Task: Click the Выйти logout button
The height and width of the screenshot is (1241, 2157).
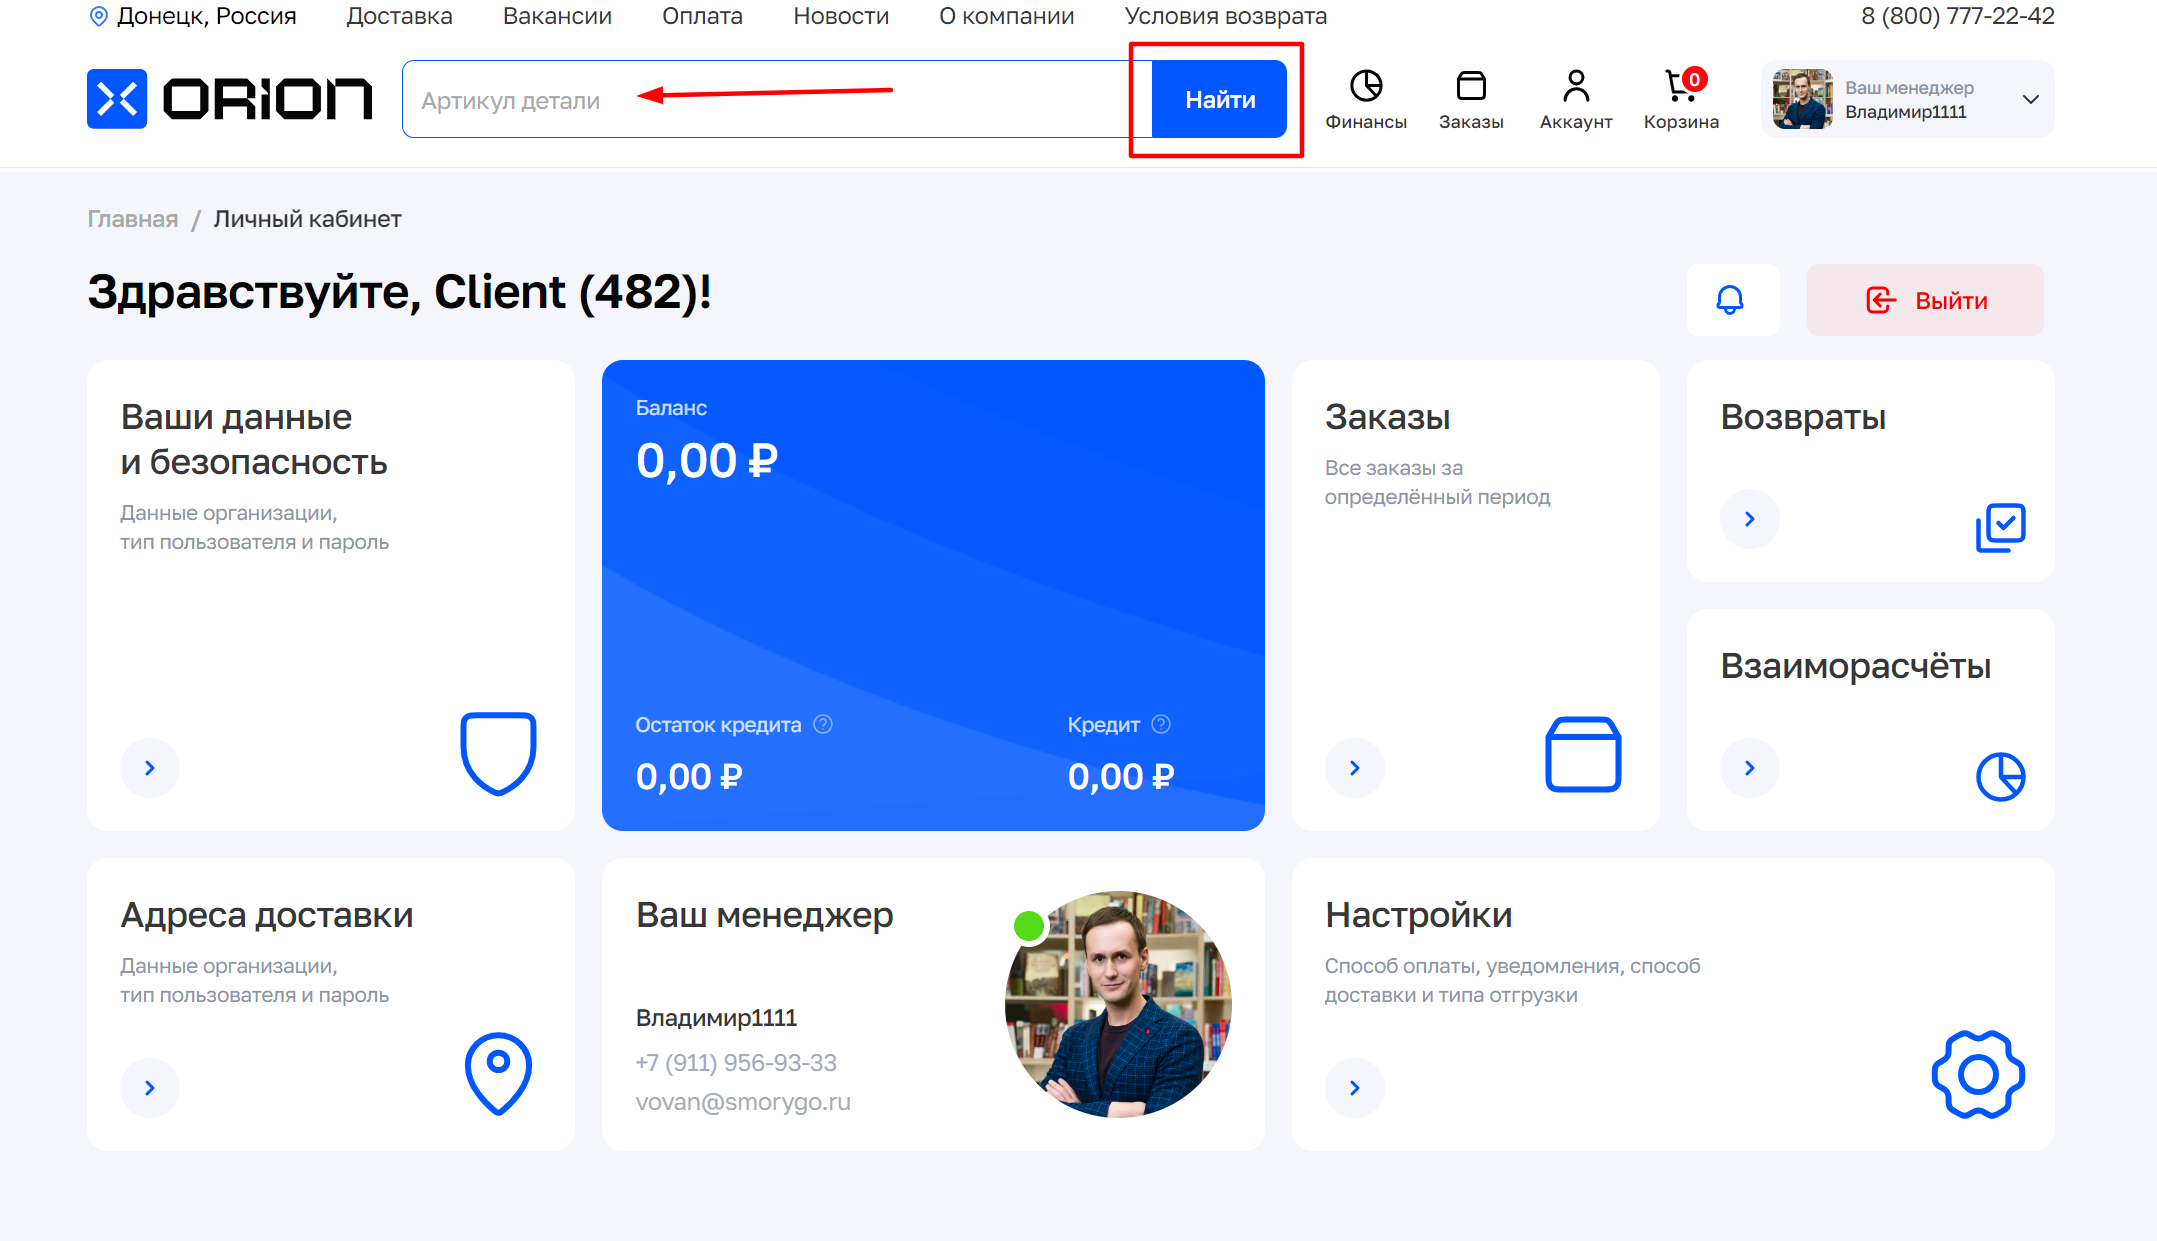Action: 1924,300
